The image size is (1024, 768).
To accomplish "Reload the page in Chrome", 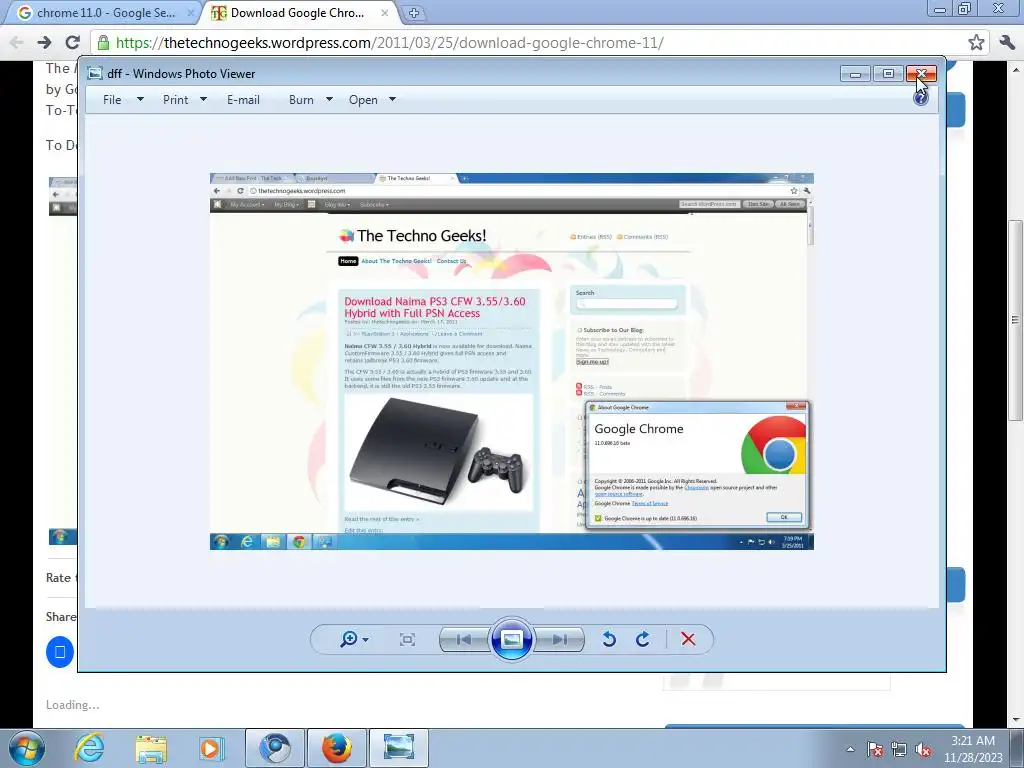I will [x=72, y=42].
